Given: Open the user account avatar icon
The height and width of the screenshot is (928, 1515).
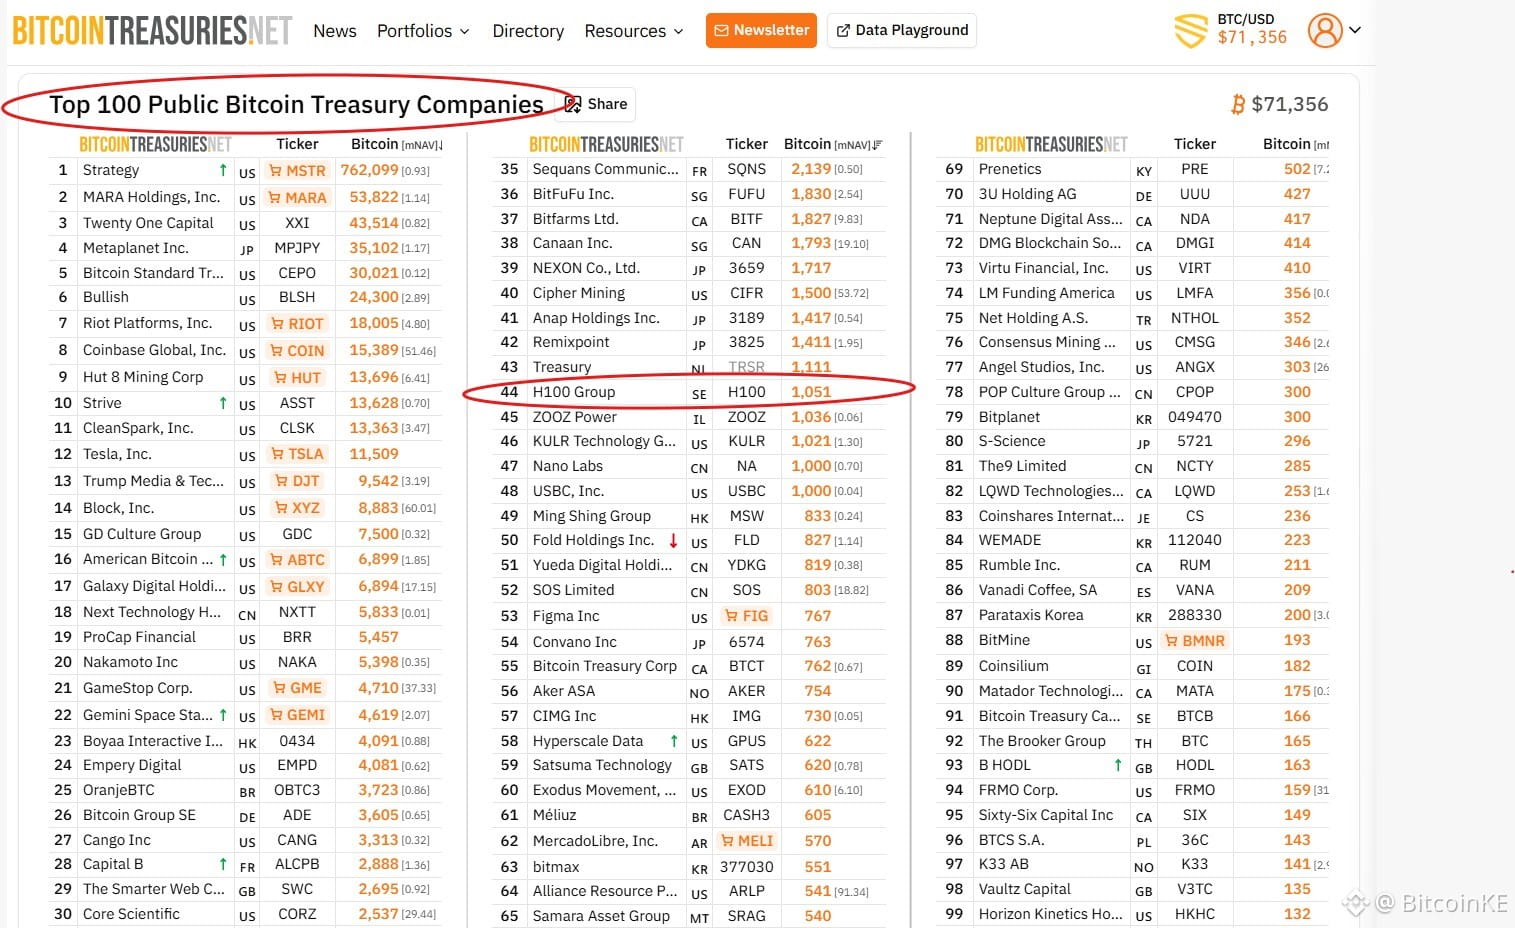Looking at the screenshot, I should [x=1325, y=30].
